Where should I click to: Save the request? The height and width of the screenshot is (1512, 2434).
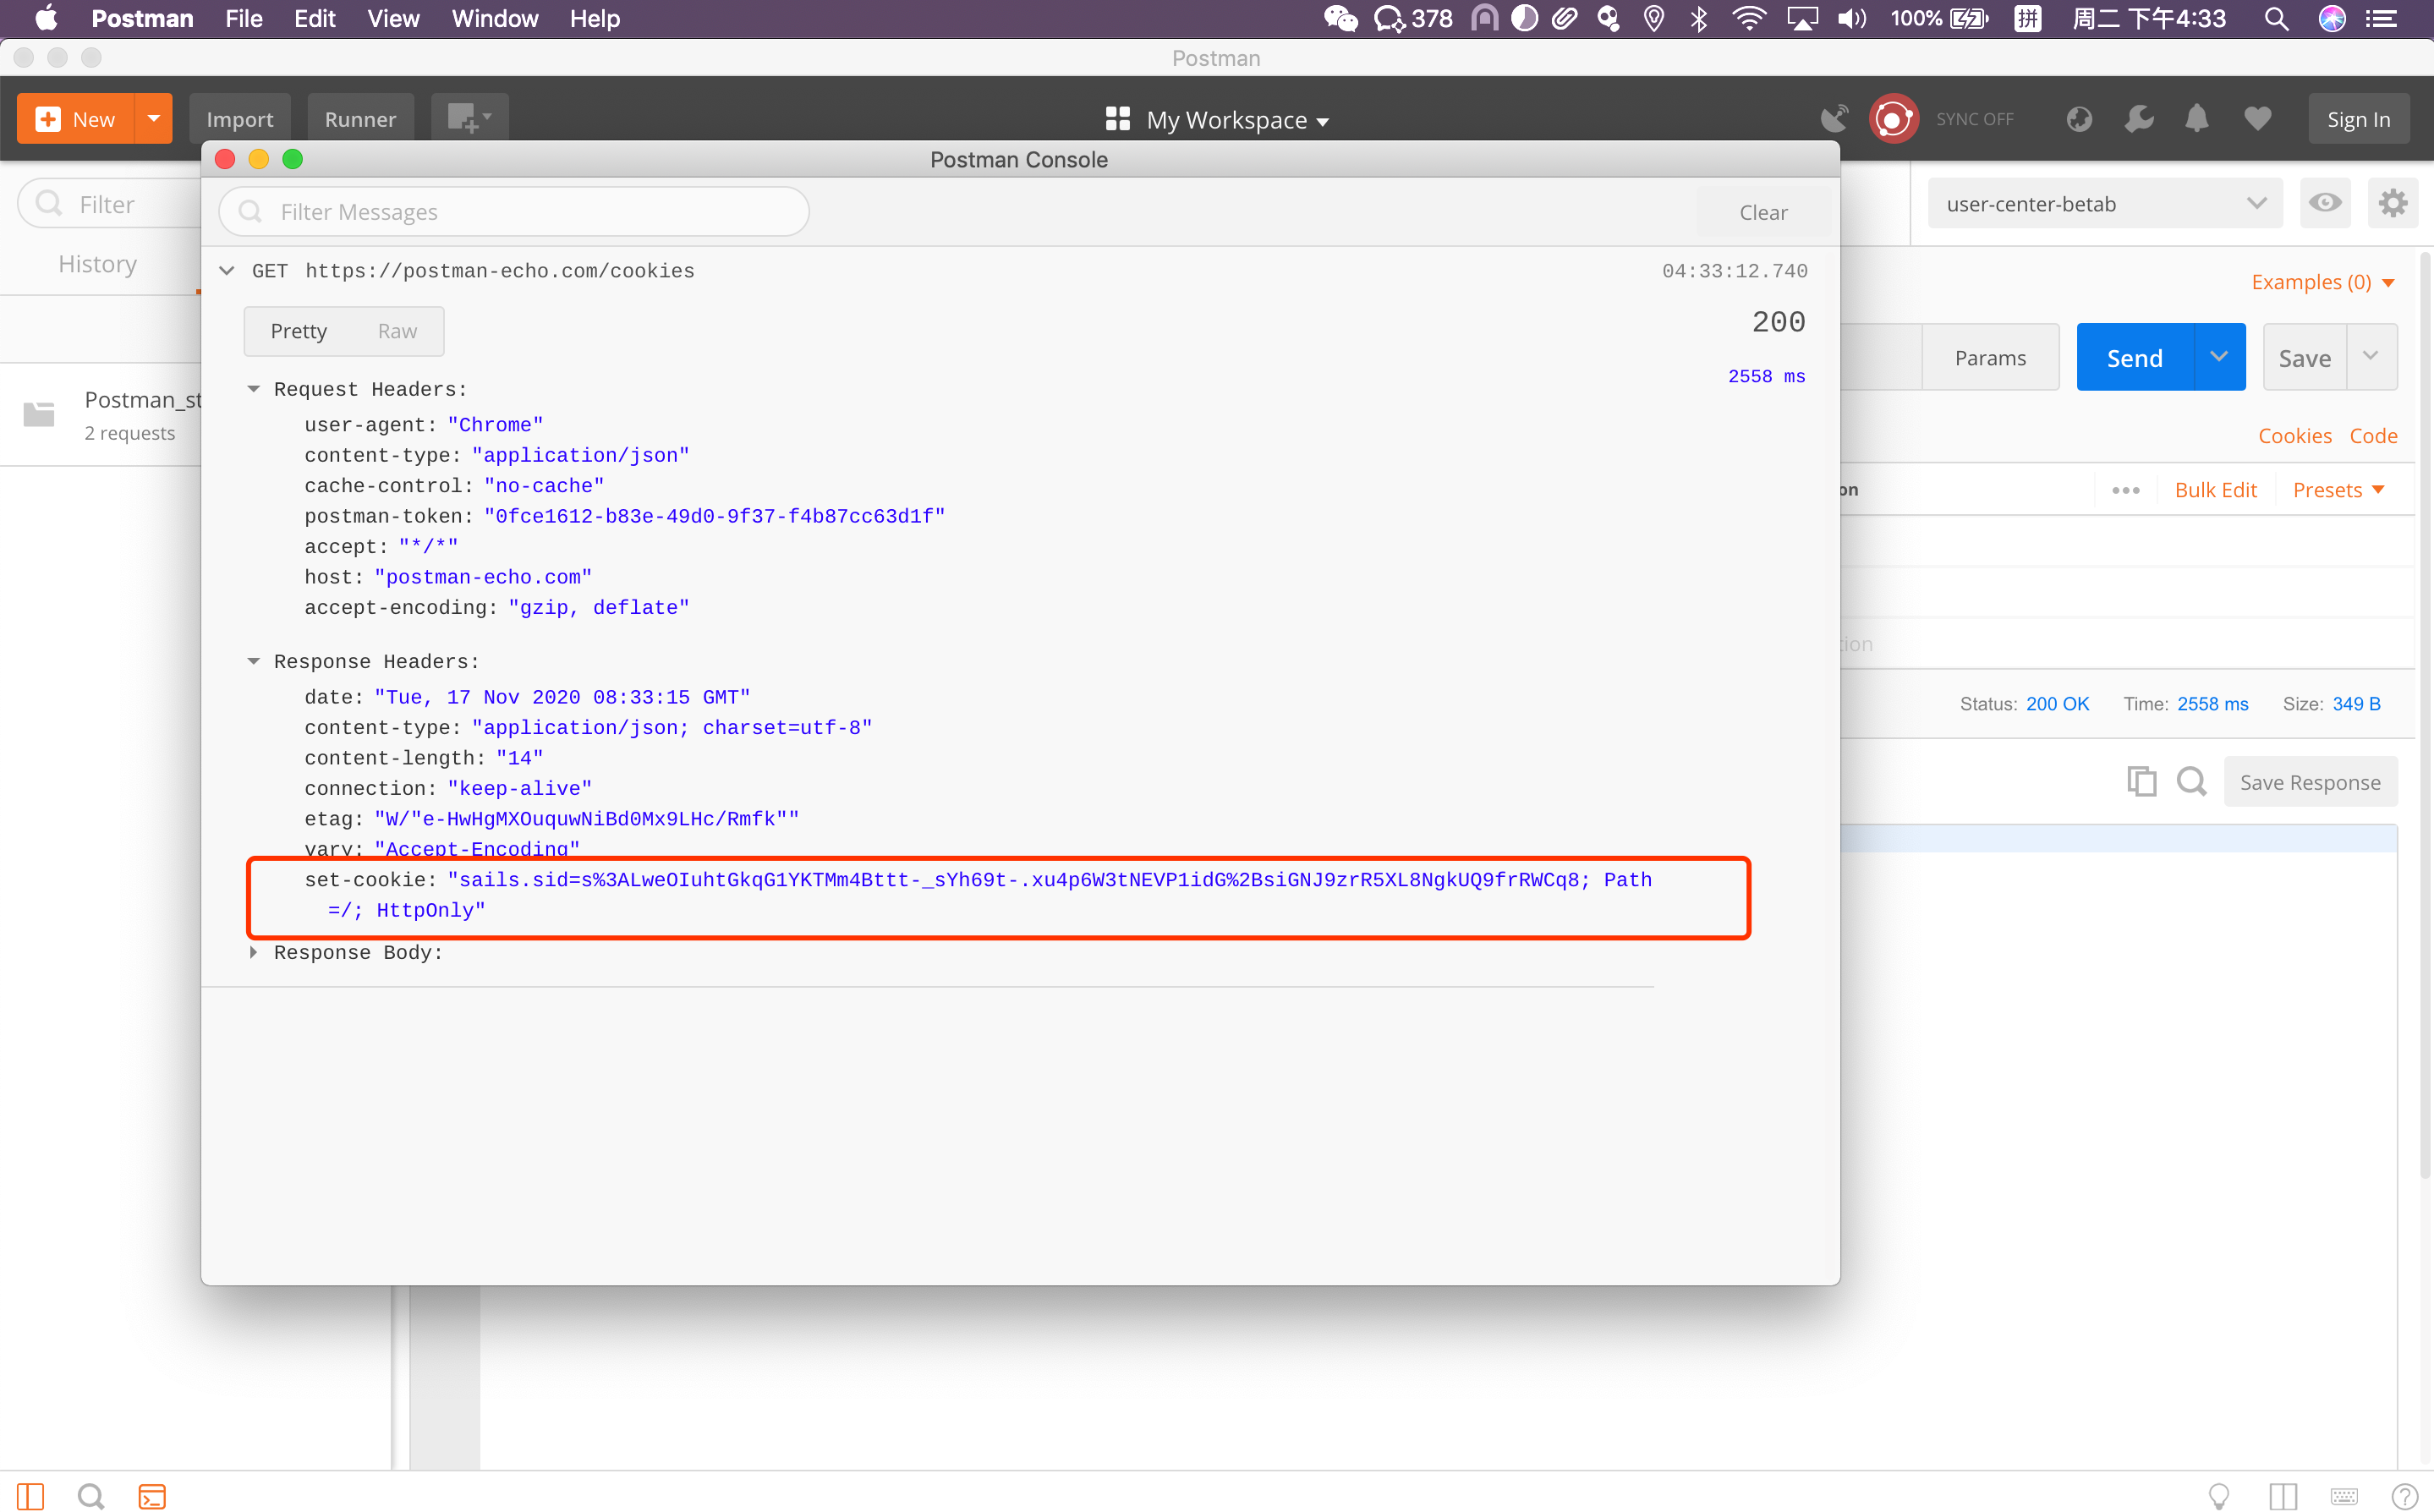point(2304,358)
